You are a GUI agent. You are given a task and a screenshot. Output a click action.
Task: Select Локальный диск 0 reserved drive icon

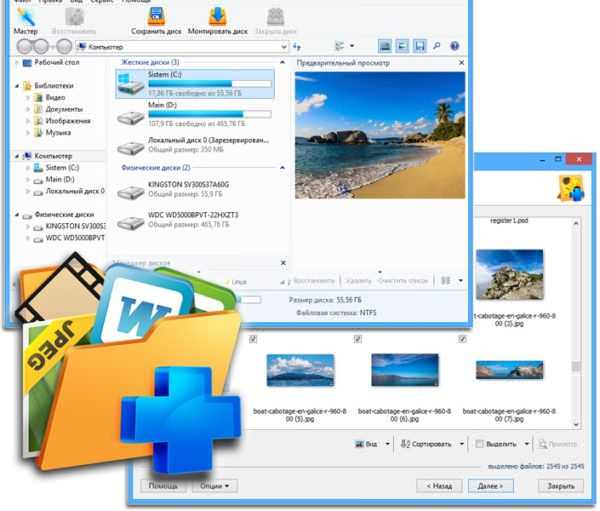tap(130, 147)
